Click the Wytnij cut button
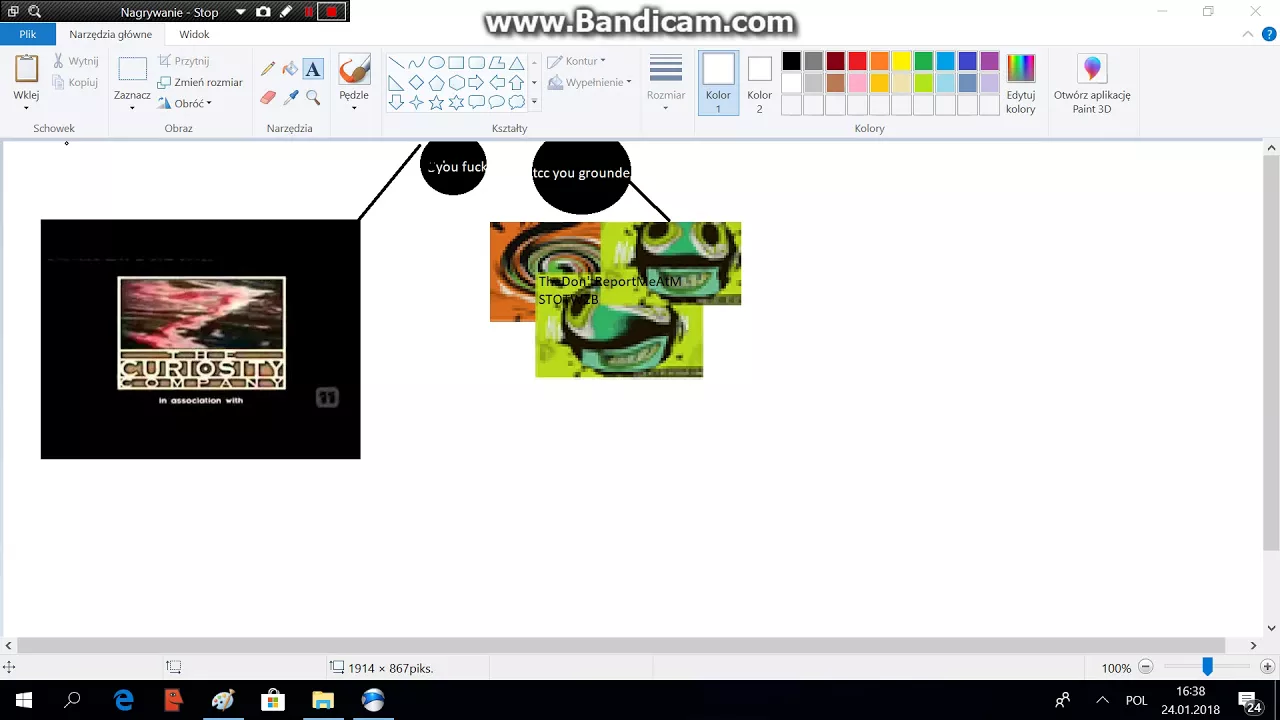Screen dimensions: 1280x720 pos(76,61)
